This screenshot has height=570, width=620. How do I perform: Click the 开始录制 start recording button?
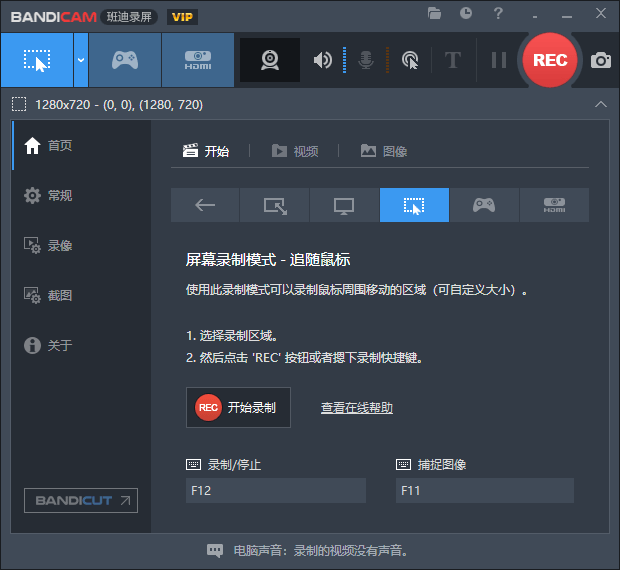tap(238, 408)
